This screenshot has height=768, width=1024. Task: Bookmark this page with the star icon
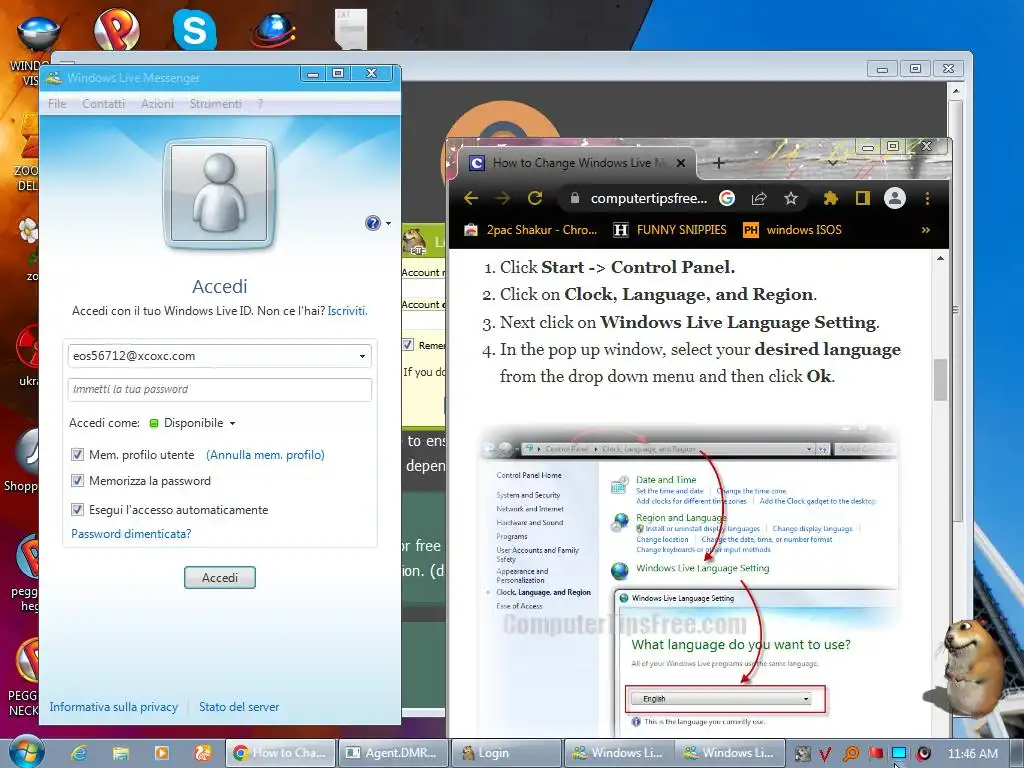[x=791, y=198]
